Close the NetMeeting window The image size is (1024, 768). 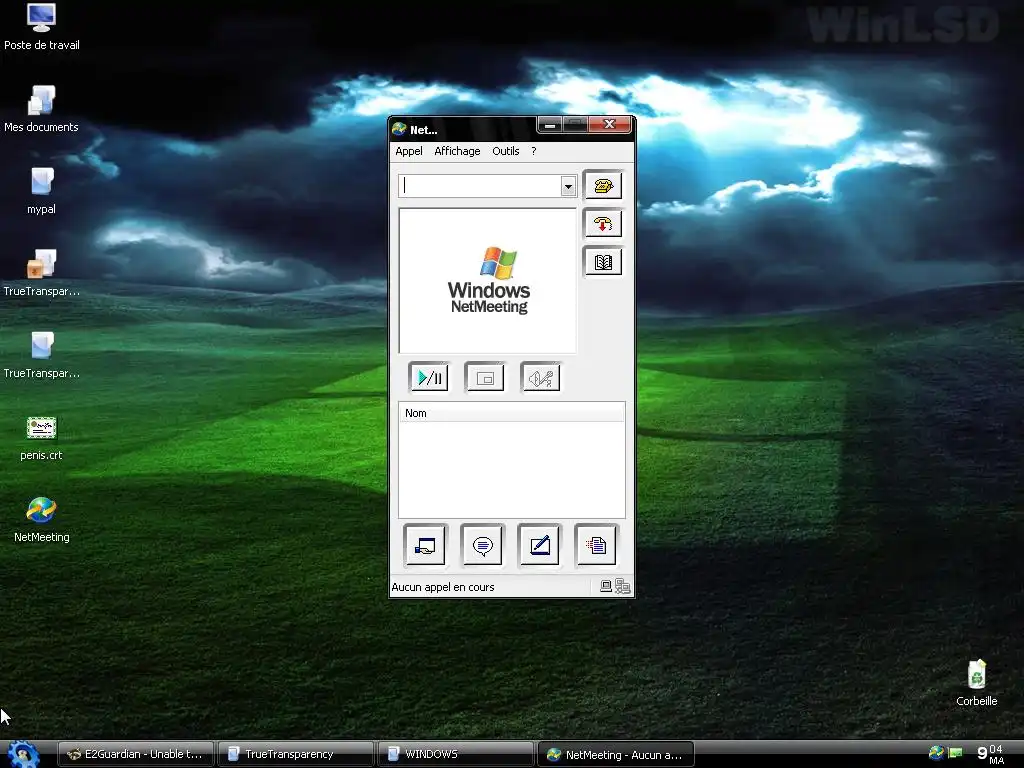pyautogui.click(x=610, y=125)
